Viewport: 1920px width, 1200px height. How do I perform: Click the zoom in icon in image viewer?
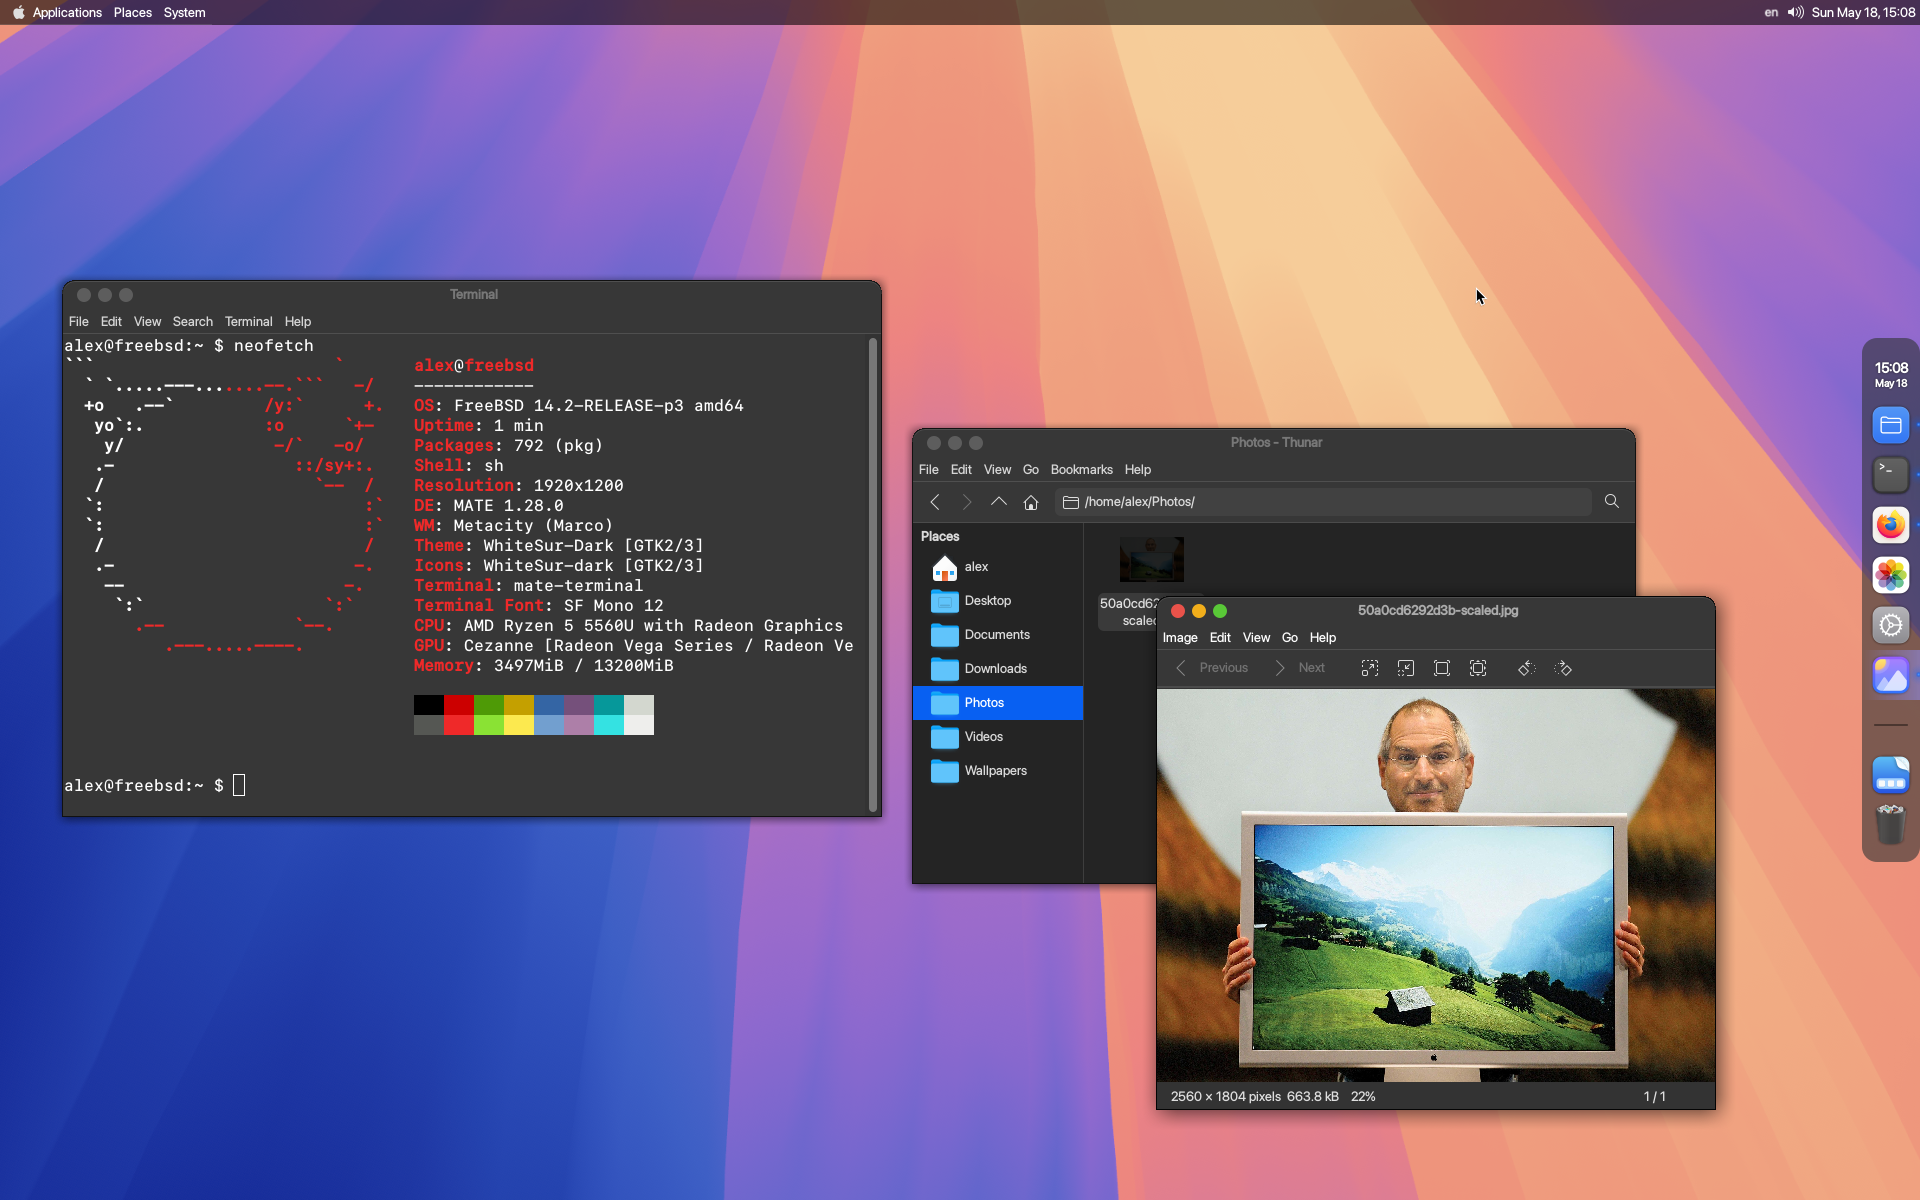1369,668
